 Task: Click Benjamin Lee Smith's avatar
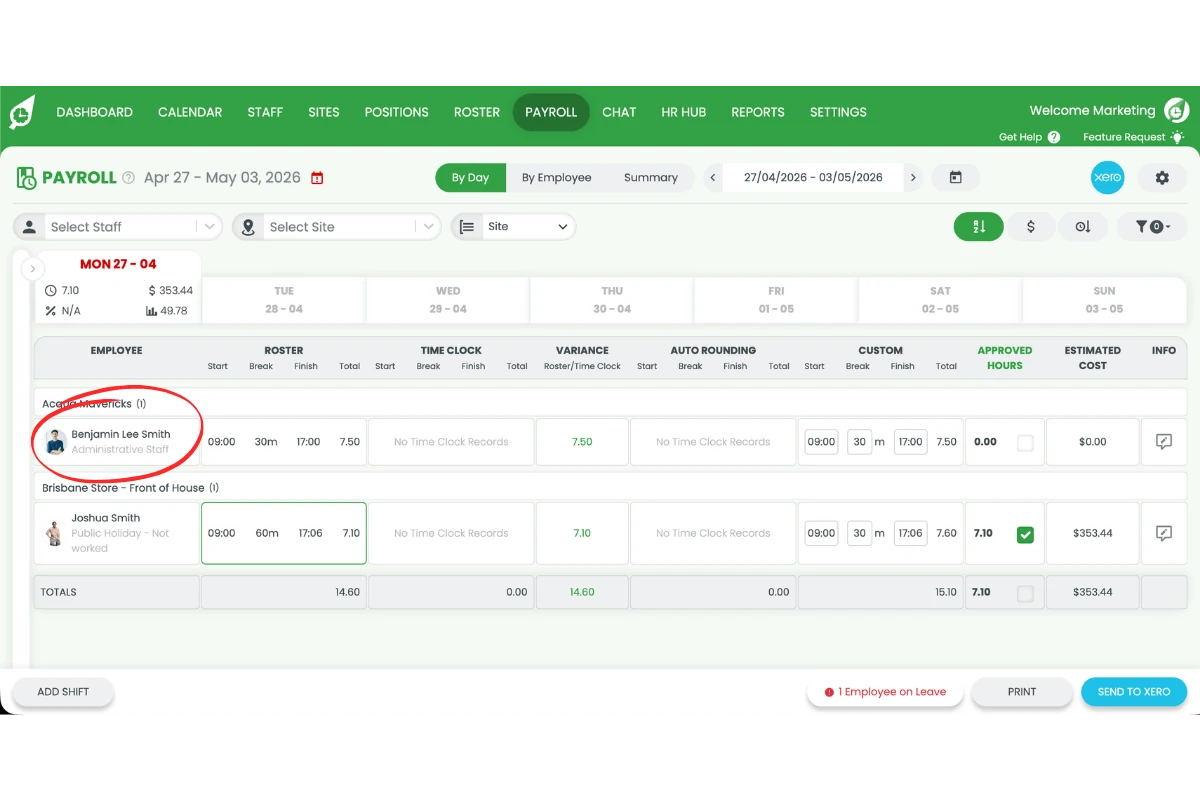point(56,442)
